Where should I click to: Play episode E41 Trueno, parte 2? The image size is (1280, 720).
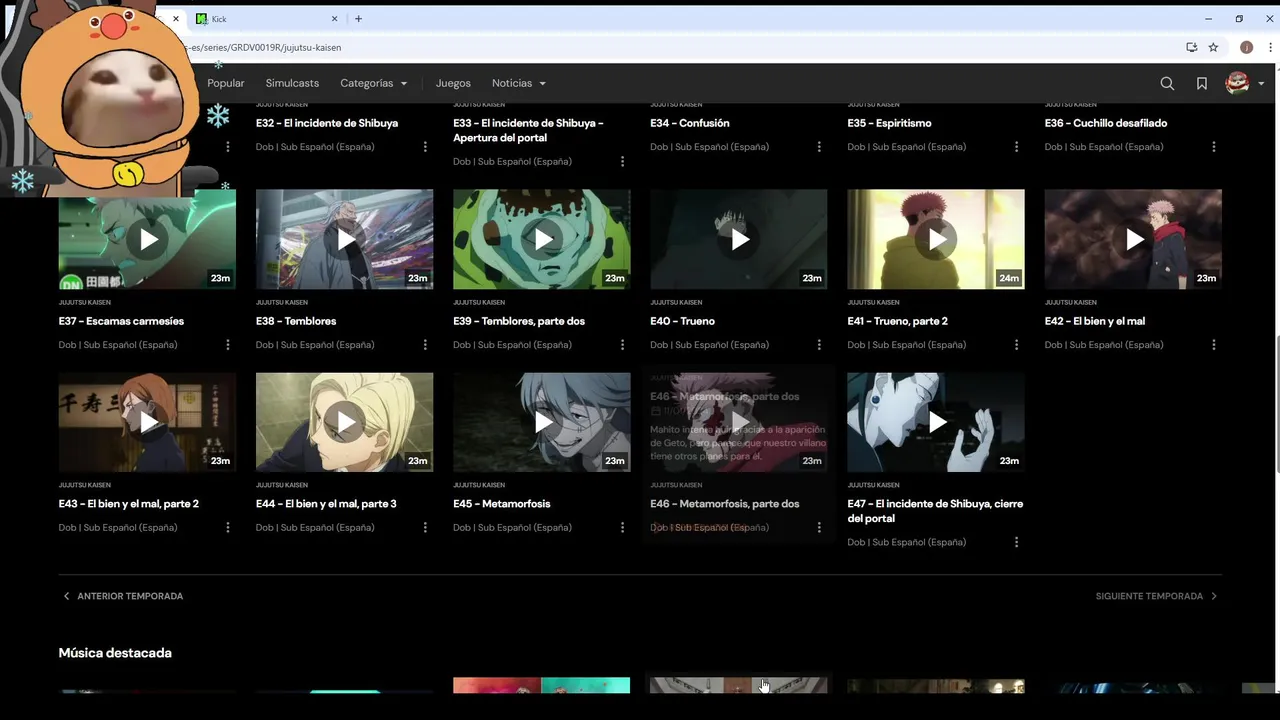click(936, 239)
